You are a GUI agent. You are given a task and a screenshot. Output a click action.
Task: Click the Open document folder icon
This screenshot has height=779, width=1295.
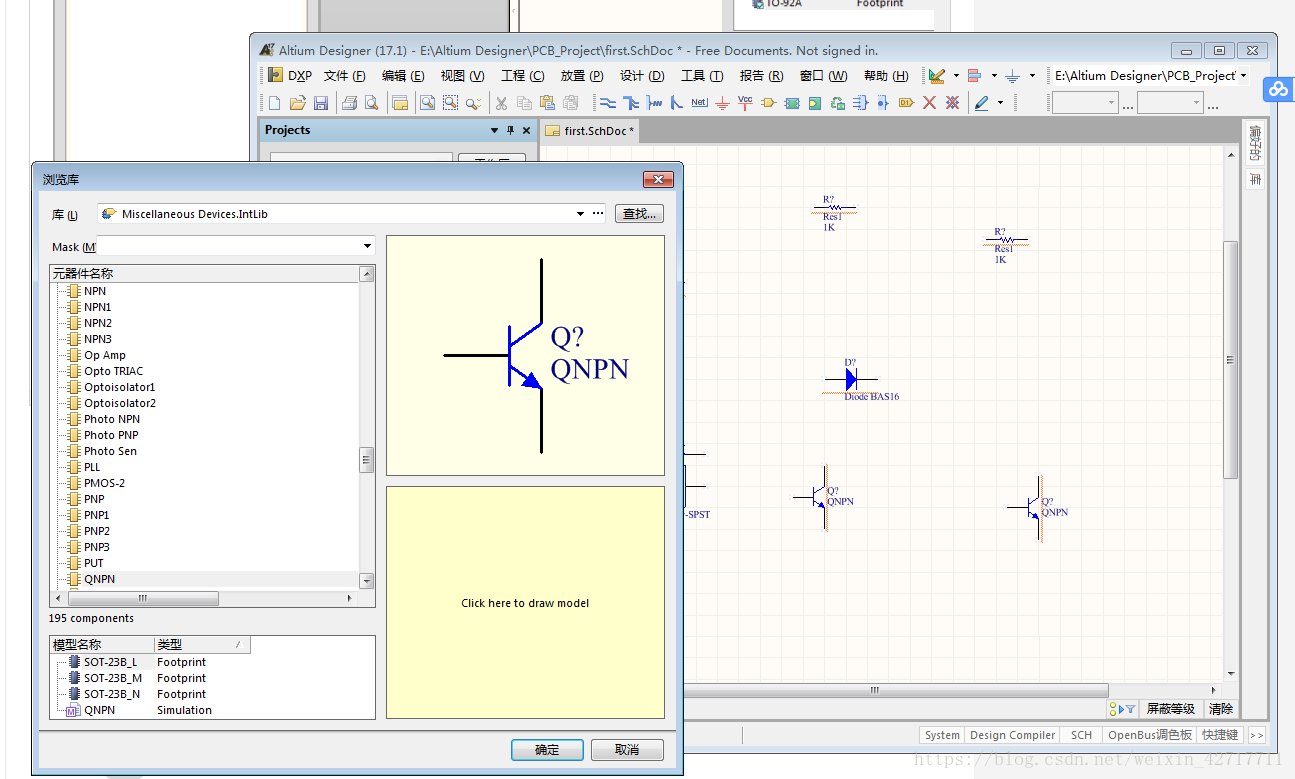pyautogui.click(x=297, y=103)
